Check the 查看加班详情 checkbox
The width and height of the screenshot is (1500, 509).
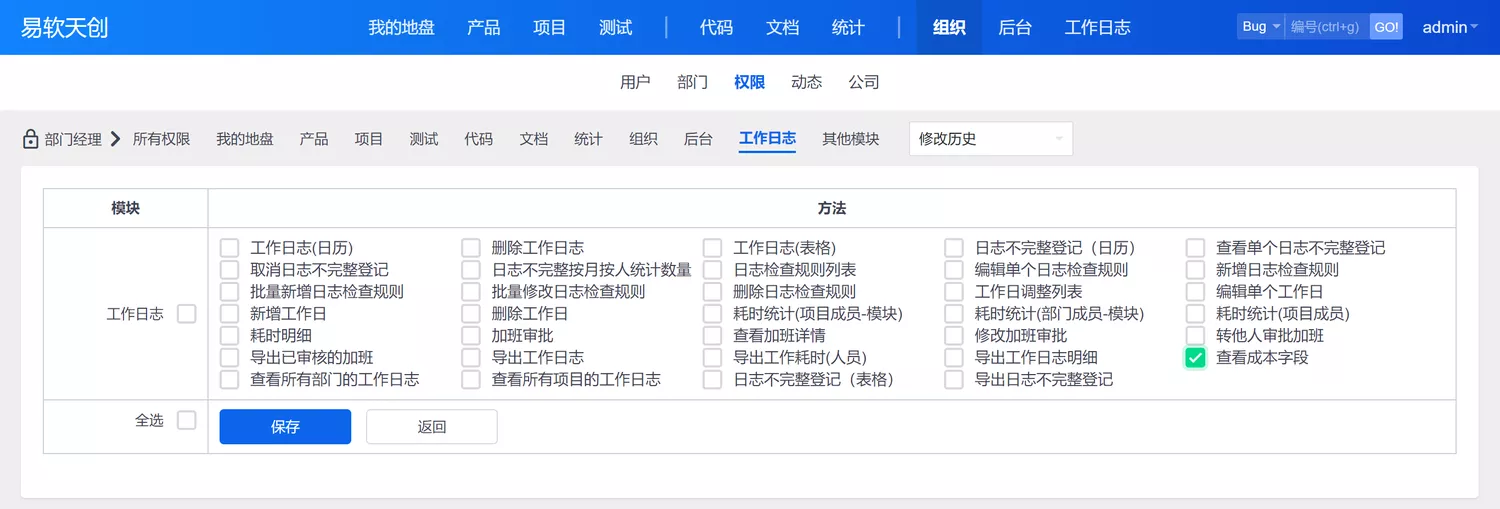pyautogui.click(x=712, y=336)
